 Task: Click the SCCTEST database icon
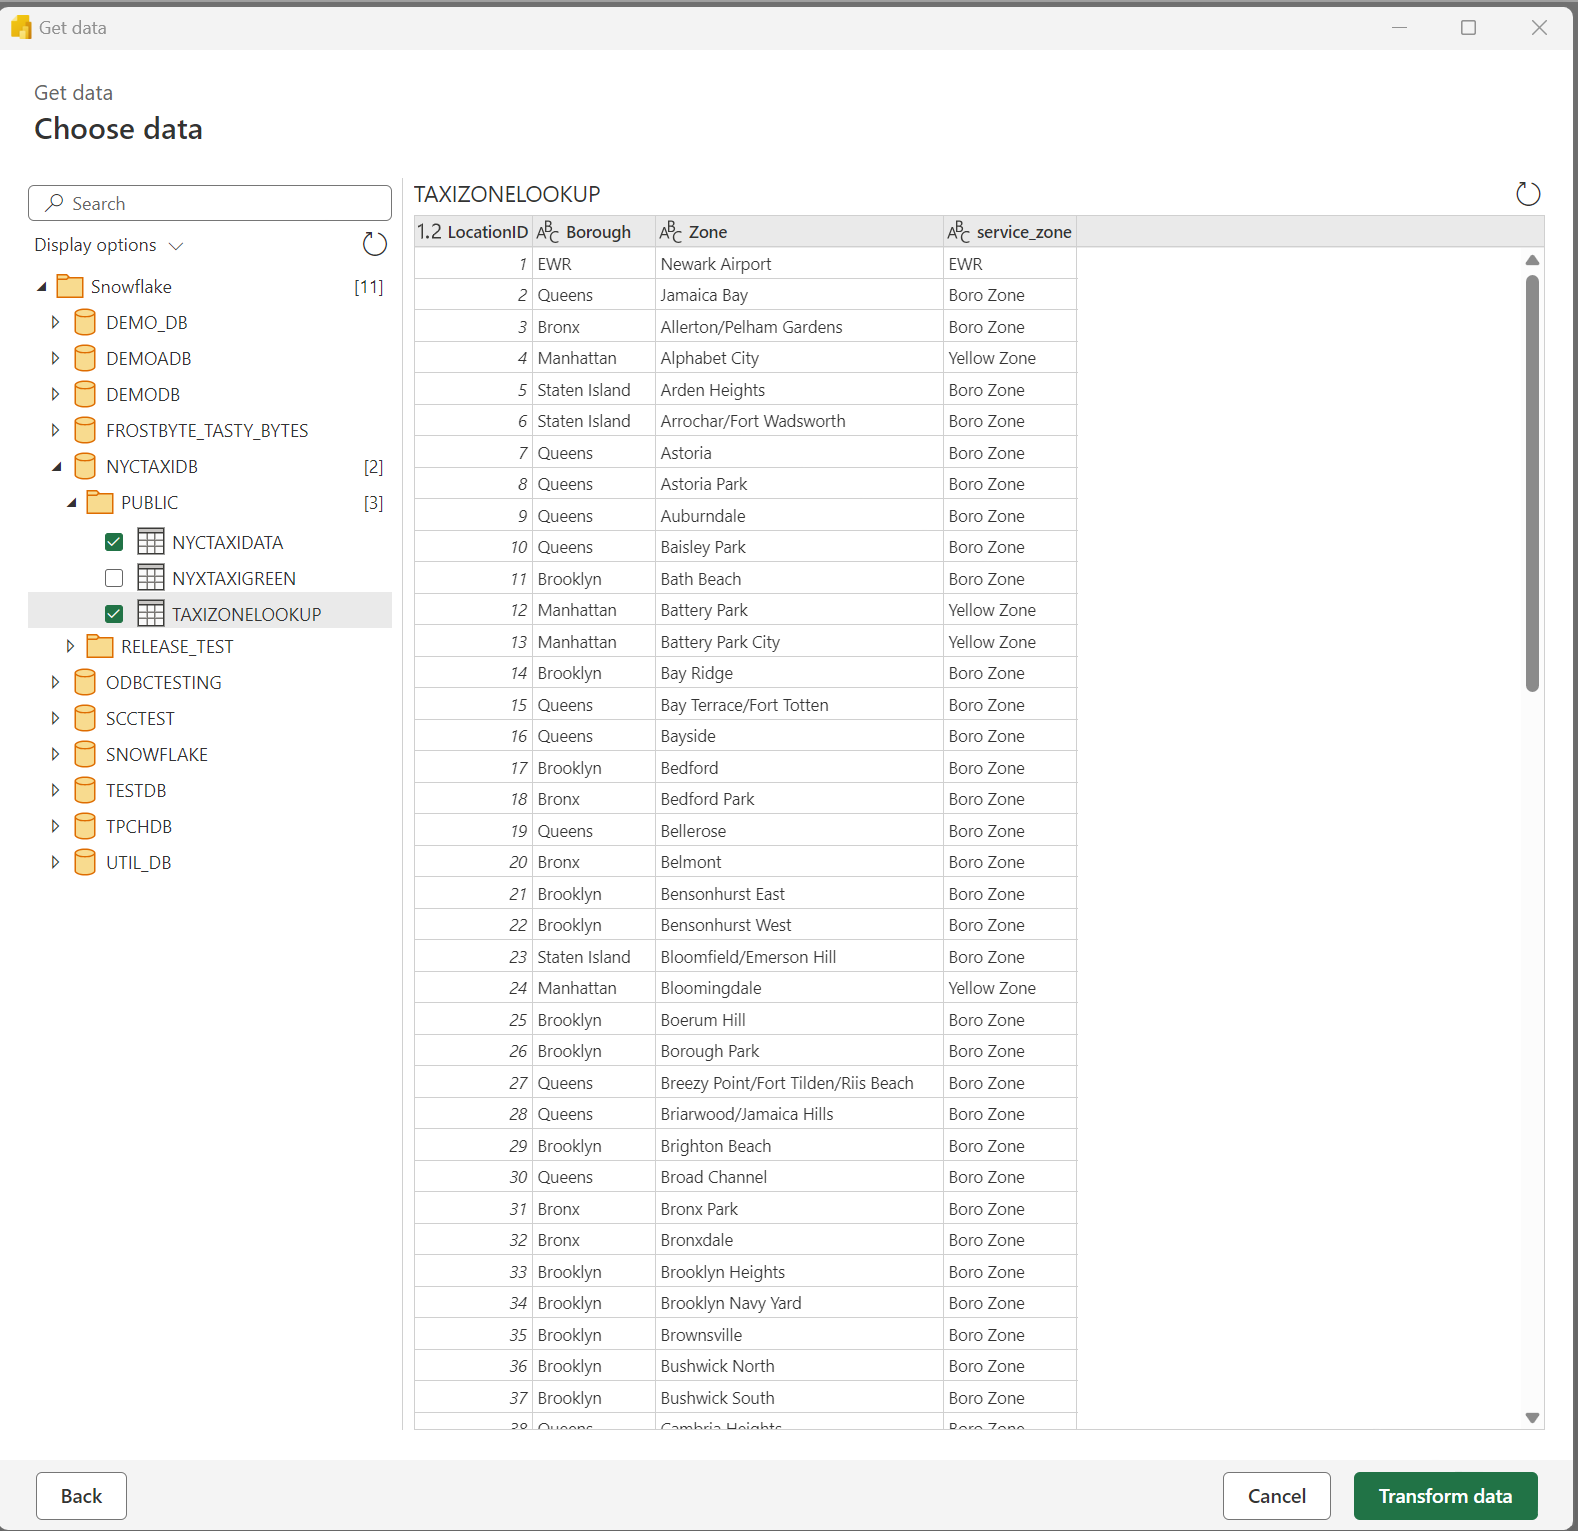point(86,718)
